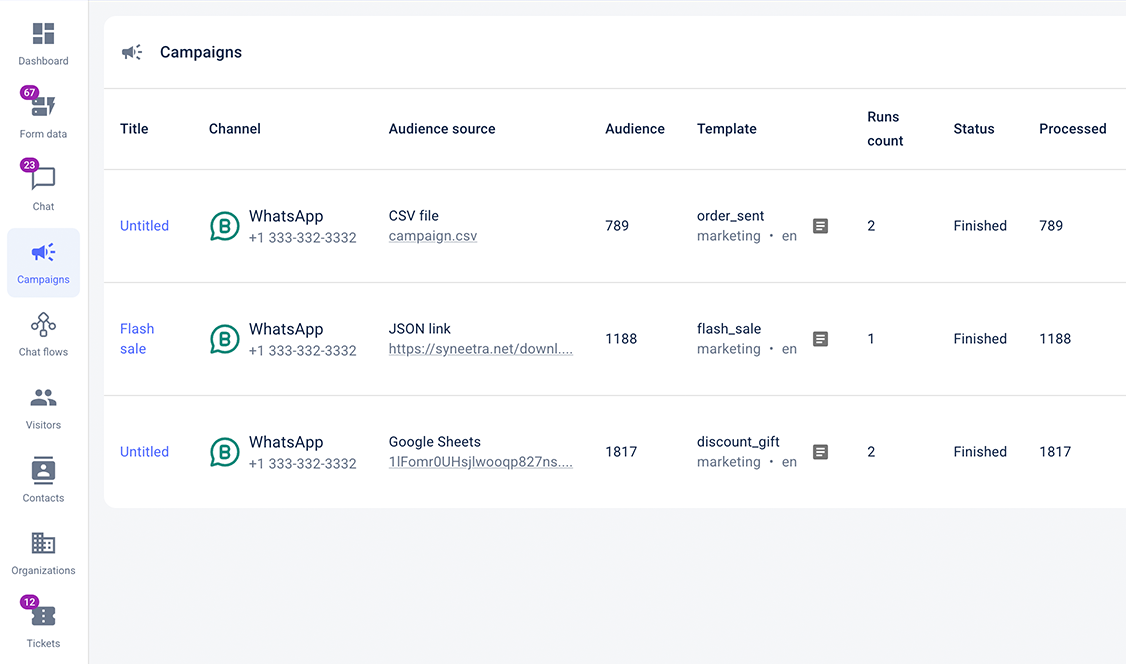
Task: Open the first Untitled campaign
Action: (144, 226)
